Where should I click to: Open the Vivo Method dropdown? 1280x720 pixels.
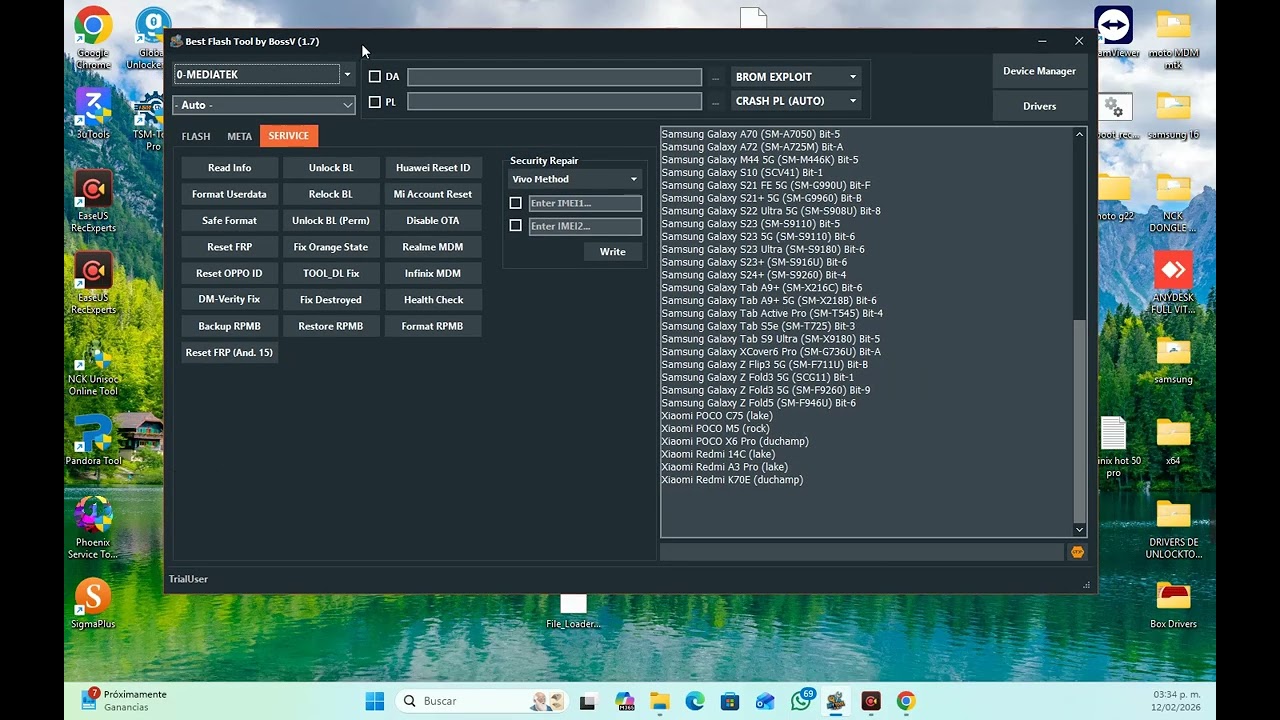tap(575, 179)
